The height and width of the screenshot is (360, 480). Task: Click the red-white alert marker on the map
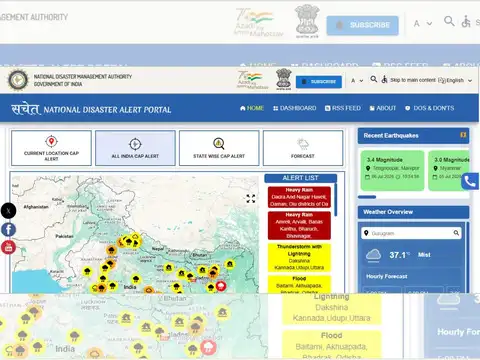click(221, 286)
